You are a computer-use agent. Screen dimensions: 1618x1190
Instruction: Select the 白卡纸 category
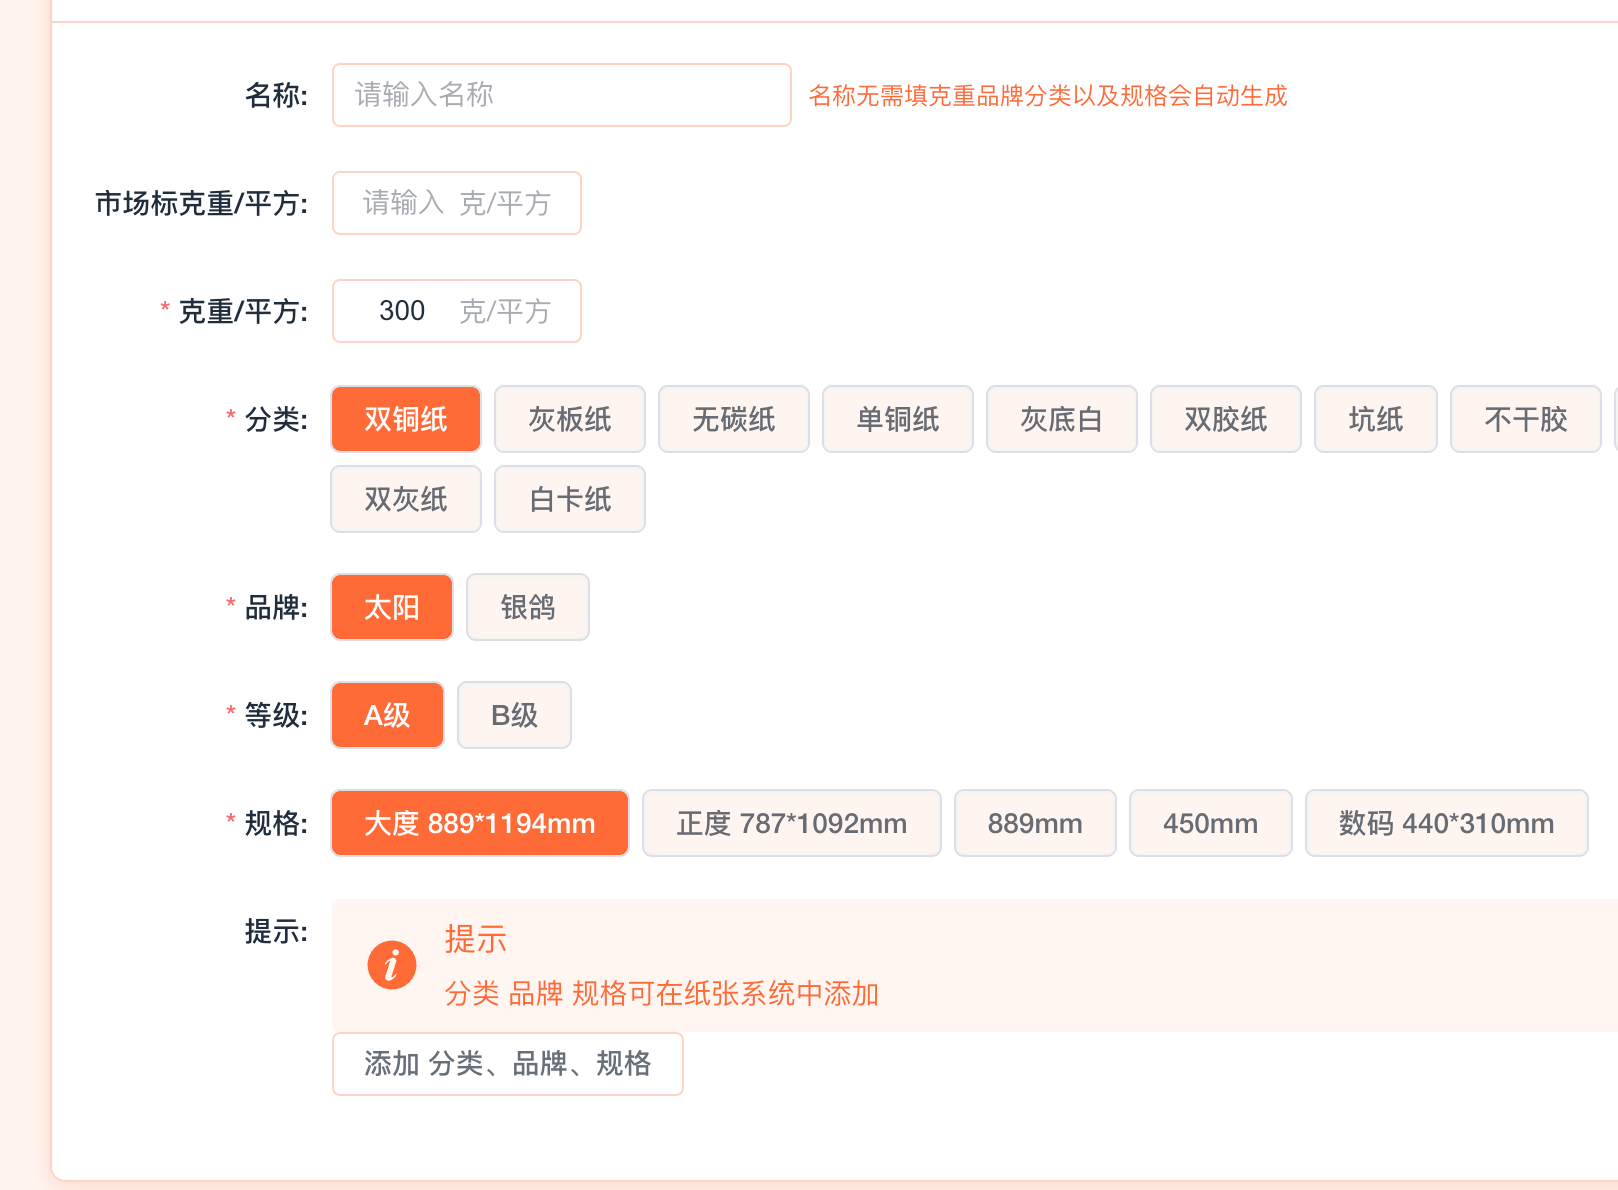coord(569,499)
